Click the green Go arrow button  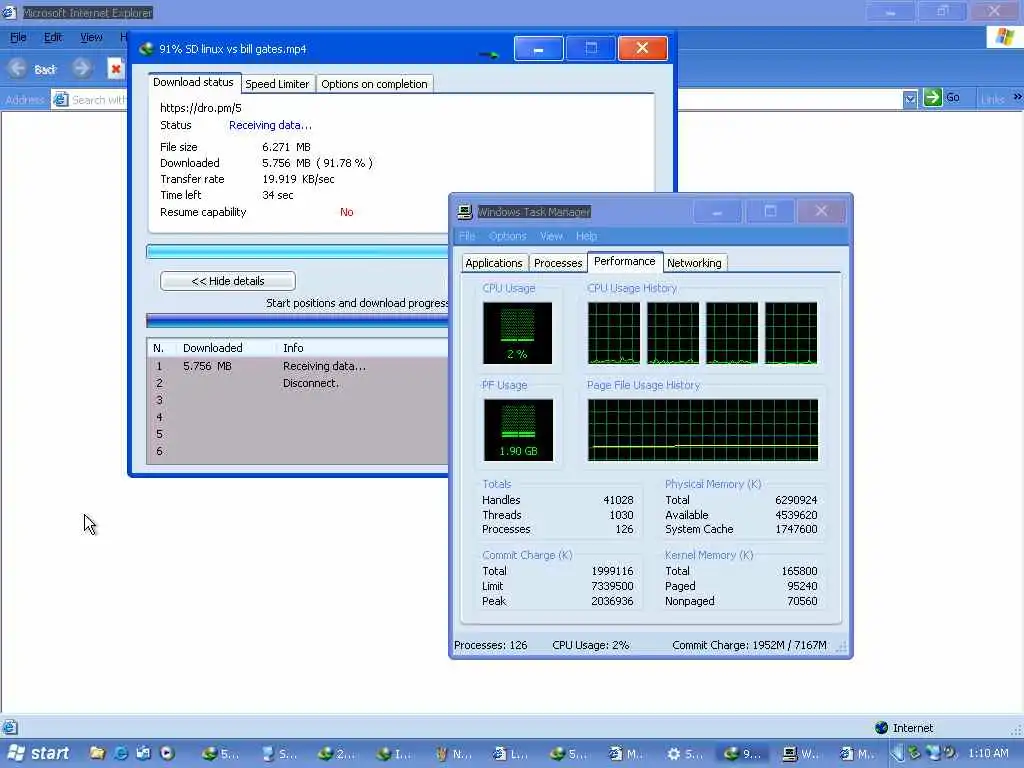coord(933,97)
